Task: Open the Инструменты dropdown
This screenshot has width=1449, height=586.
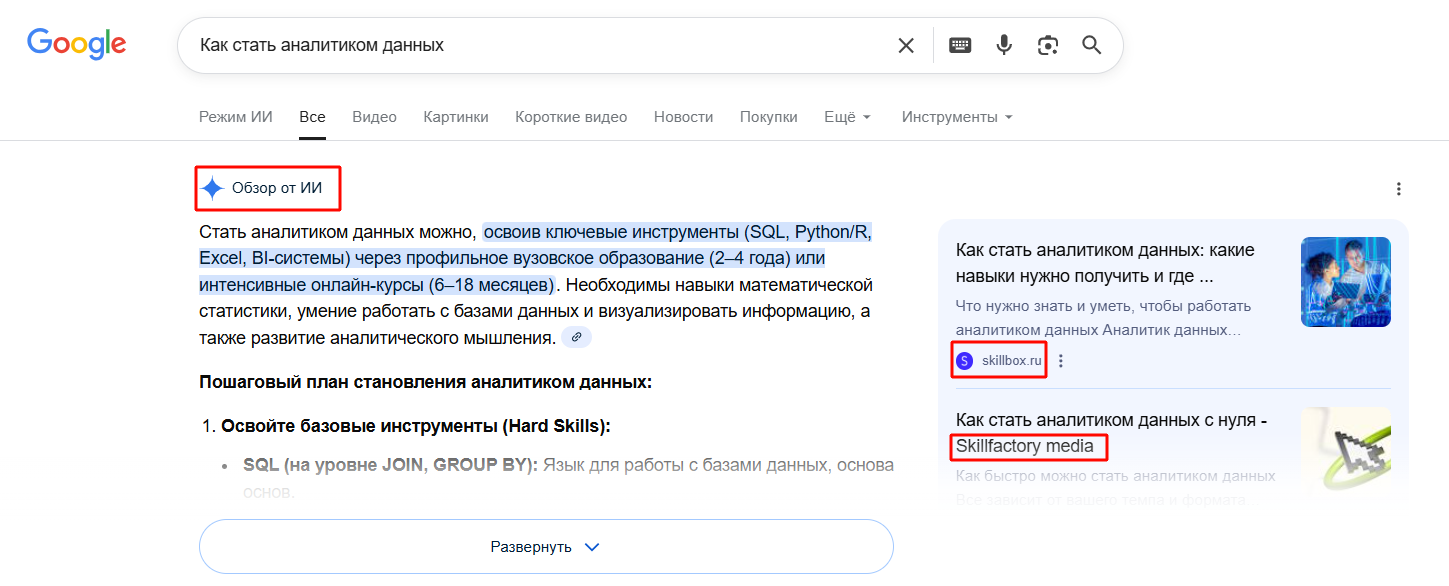Action: 957,117
